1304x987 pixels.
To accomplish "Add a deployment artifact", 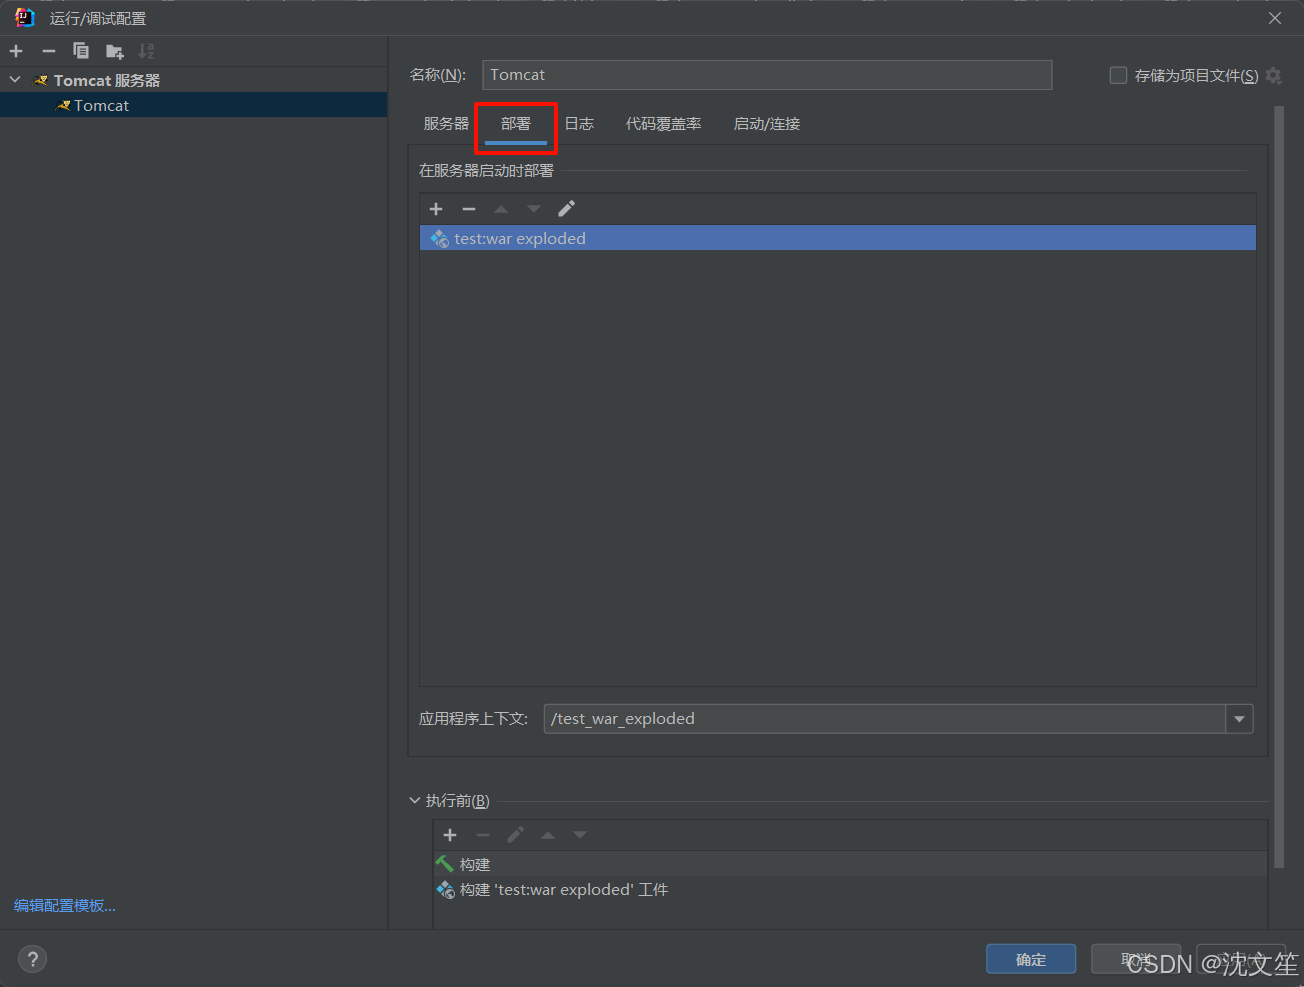I will click(436, 209).
